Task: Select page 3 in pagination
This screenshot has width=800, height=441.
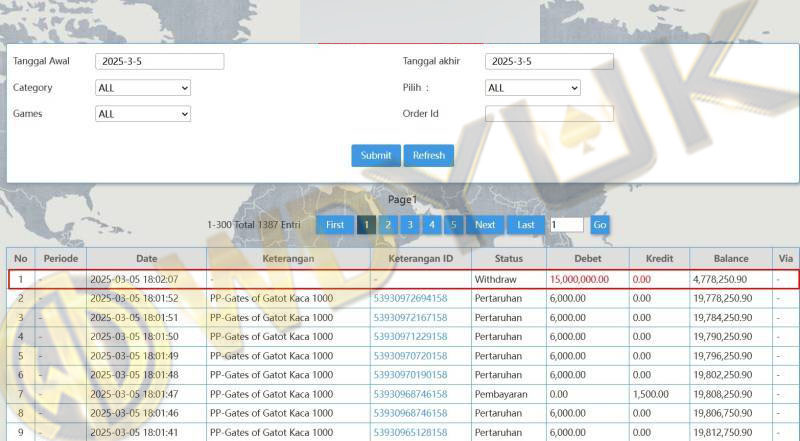Action: tap(410, 225)
